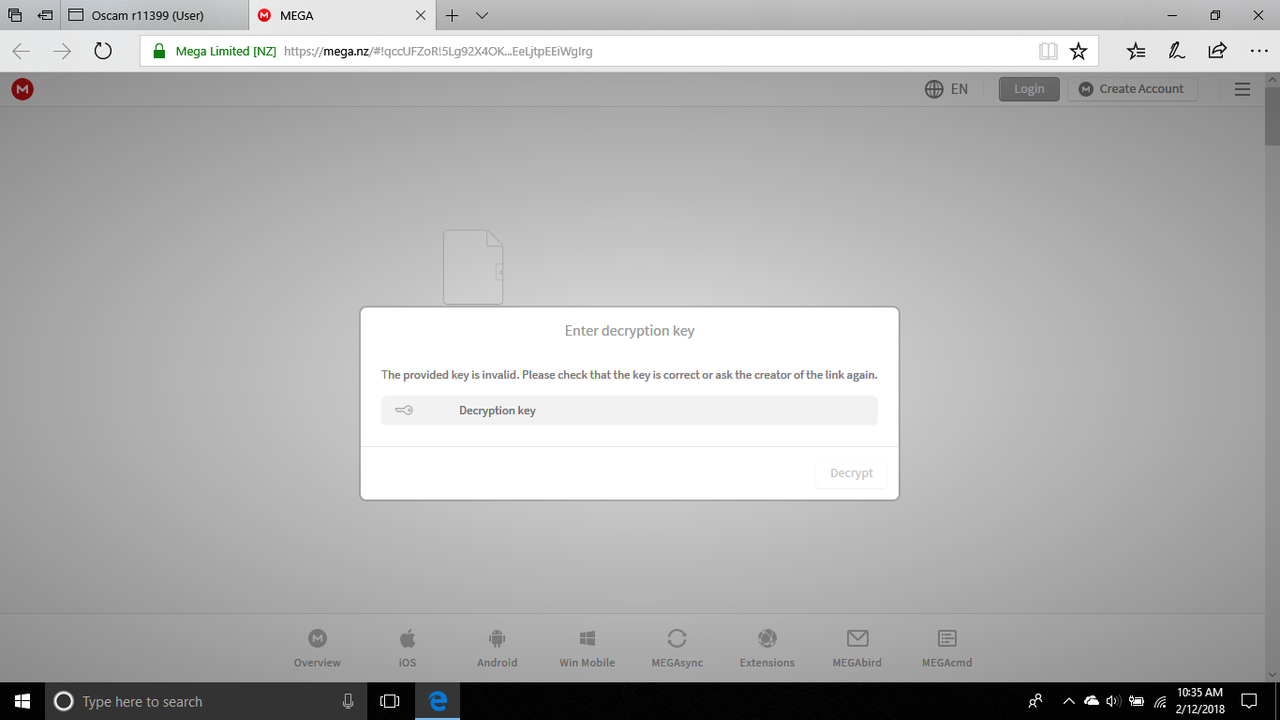This screenshot has height=720, width=1280.
Task: Open the Favorites hub icon
Action: point(1136,51)
